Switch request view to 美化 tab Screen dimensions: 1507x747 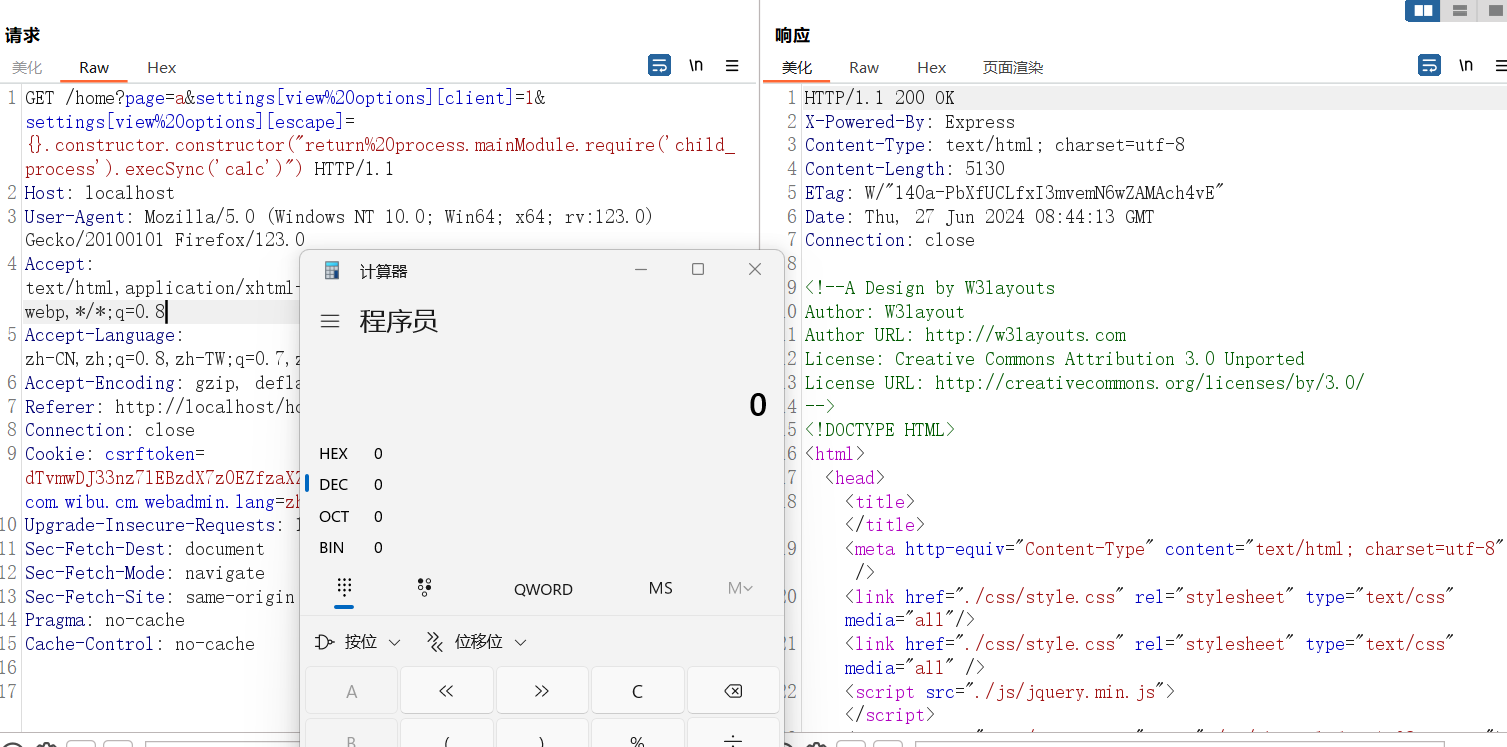tap(27, 68)
